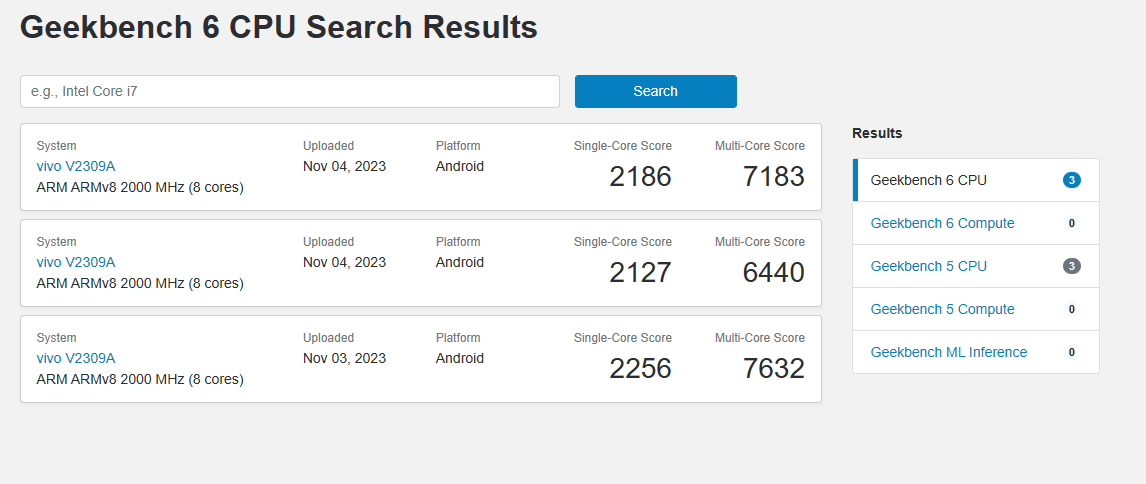The height and width of the screenshot is (484, 1146).
Task: Click zero badge beside Geekbench ML Inference
Action: 1071,352
